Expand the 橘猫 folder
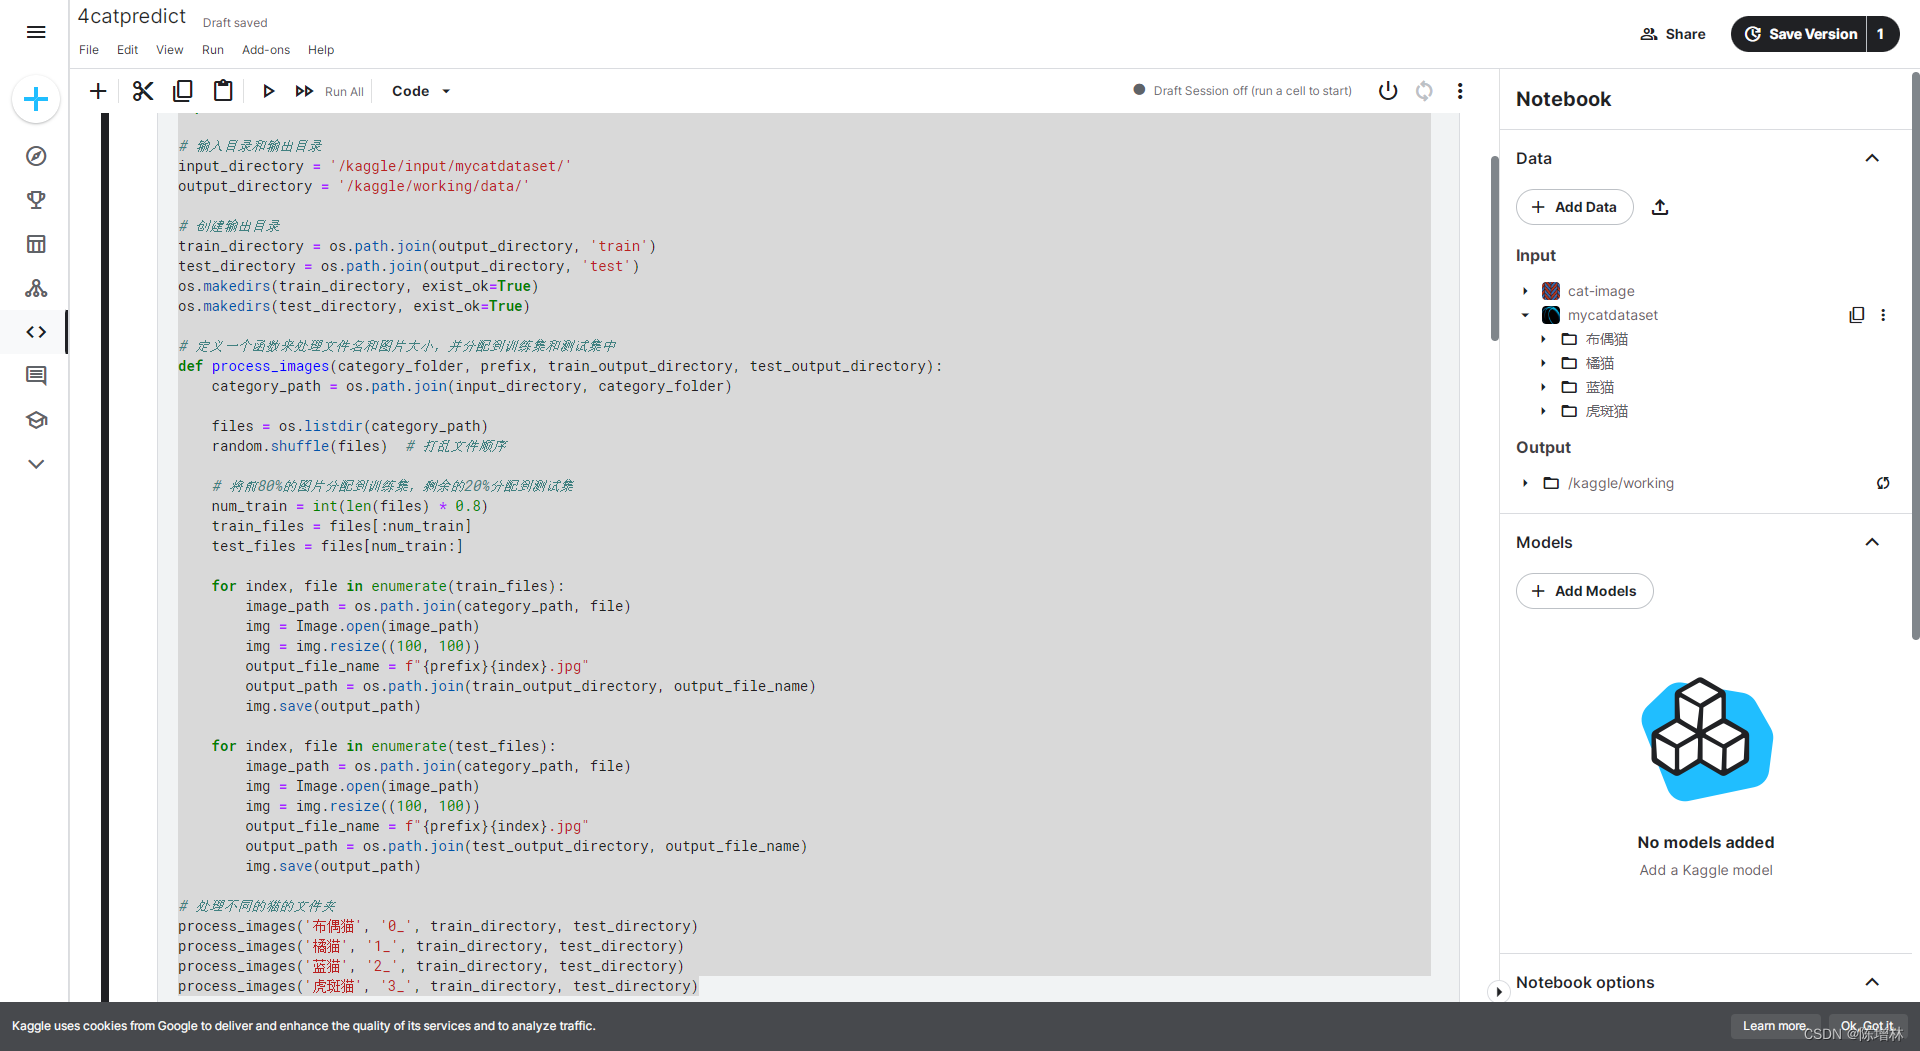The image size is (1920, 1051). [1543, 363]
